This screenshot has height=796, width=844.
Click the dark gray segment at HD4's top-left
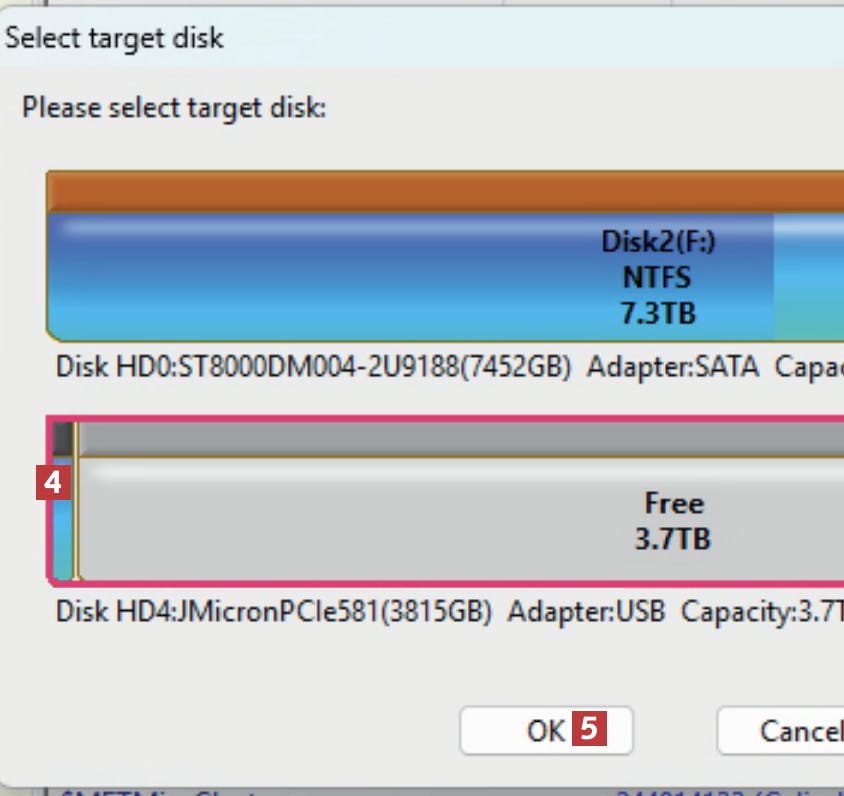[62, 438]
